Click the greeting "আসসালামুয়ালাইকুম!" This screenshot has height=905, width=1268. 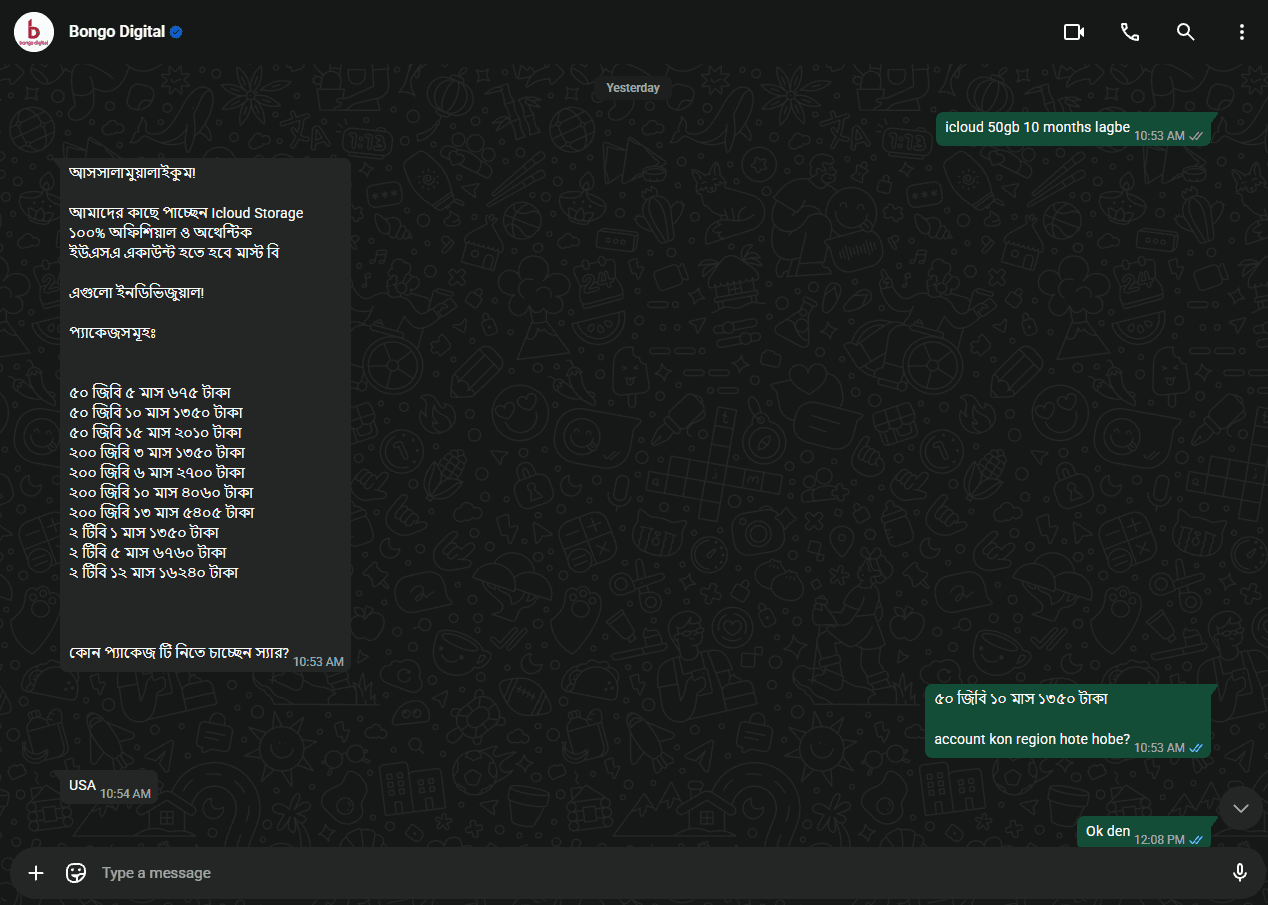click(x=132, y=173)
